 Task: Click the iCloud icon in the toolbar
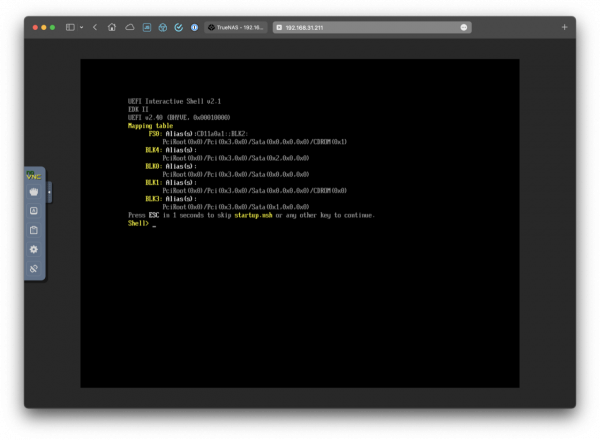point(130,27)
